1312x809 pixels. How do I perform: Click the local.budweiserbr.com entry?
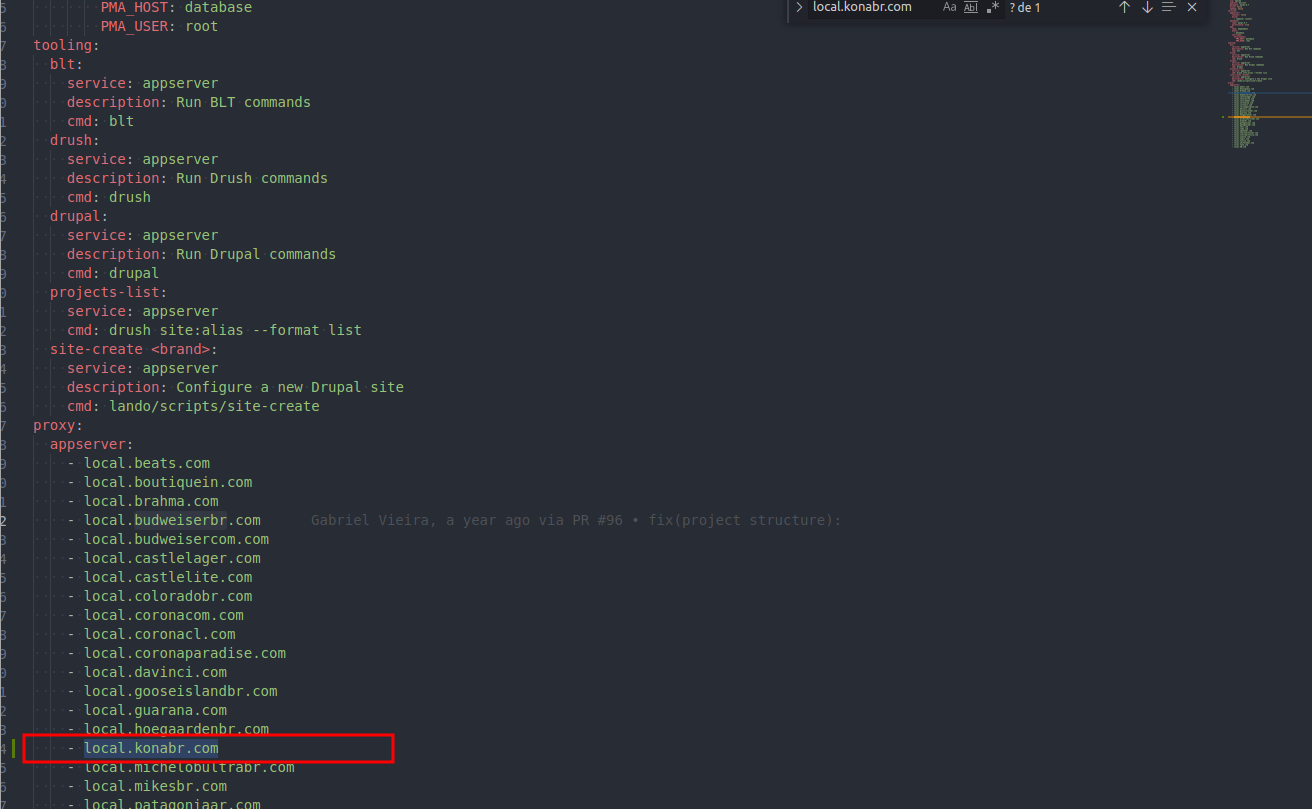coord(172,520)
